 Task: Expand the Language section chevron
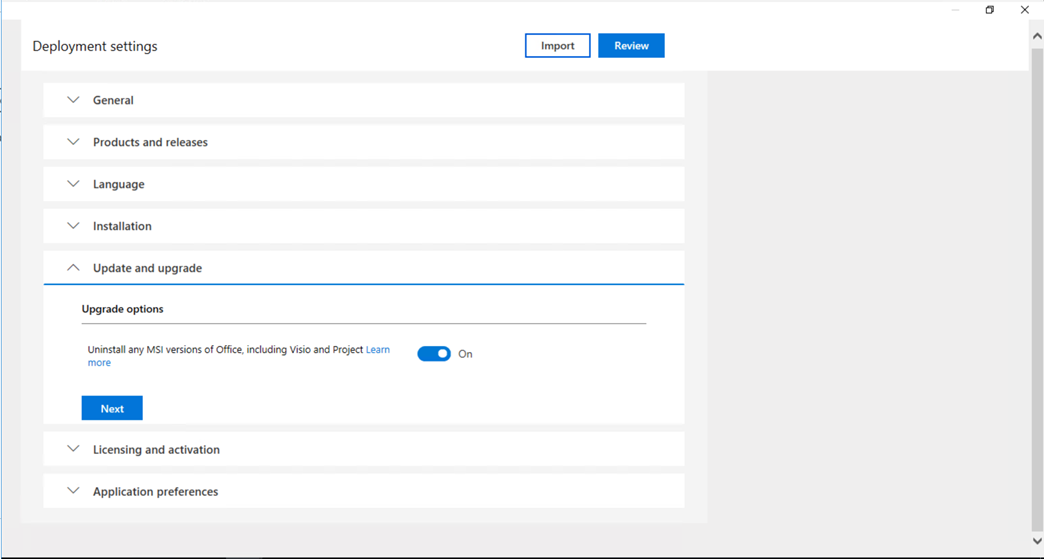(x=73, y=184)
